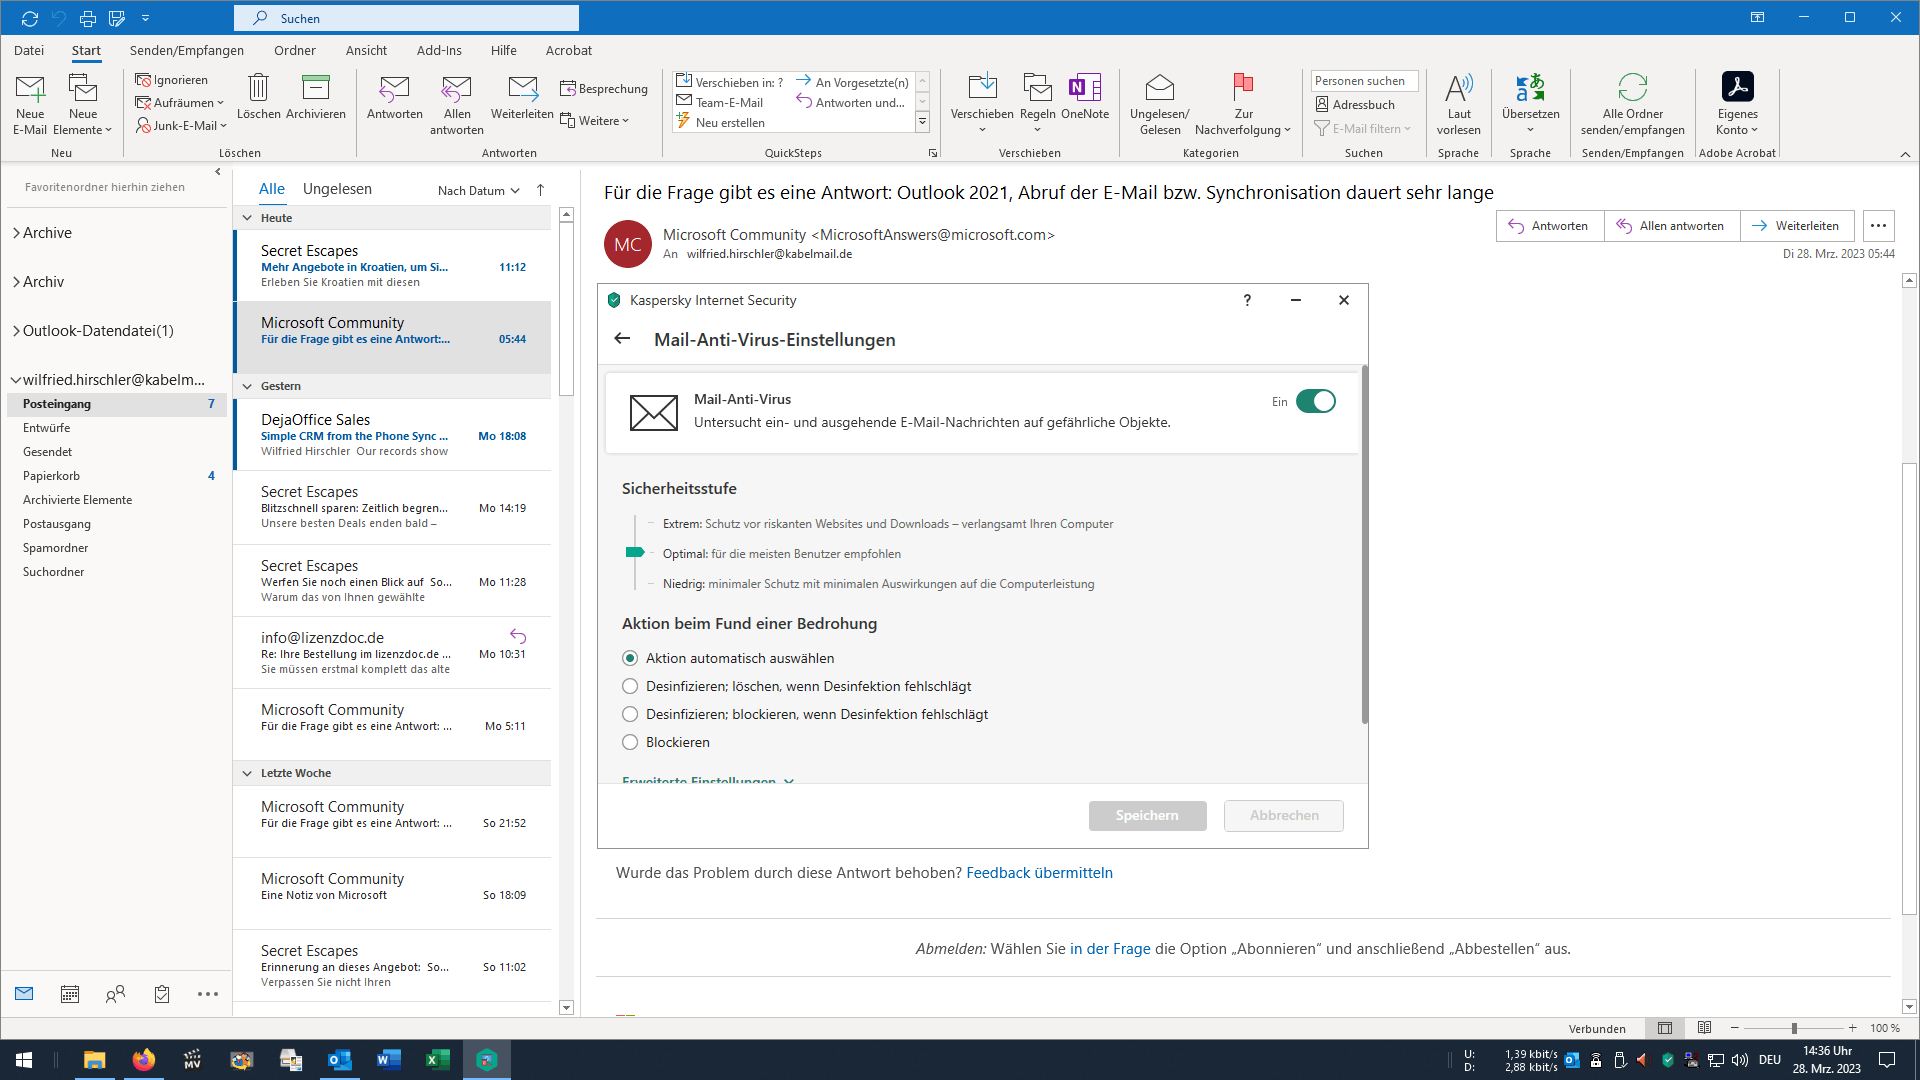Select the Blockieren radio option

click(666, 742)
